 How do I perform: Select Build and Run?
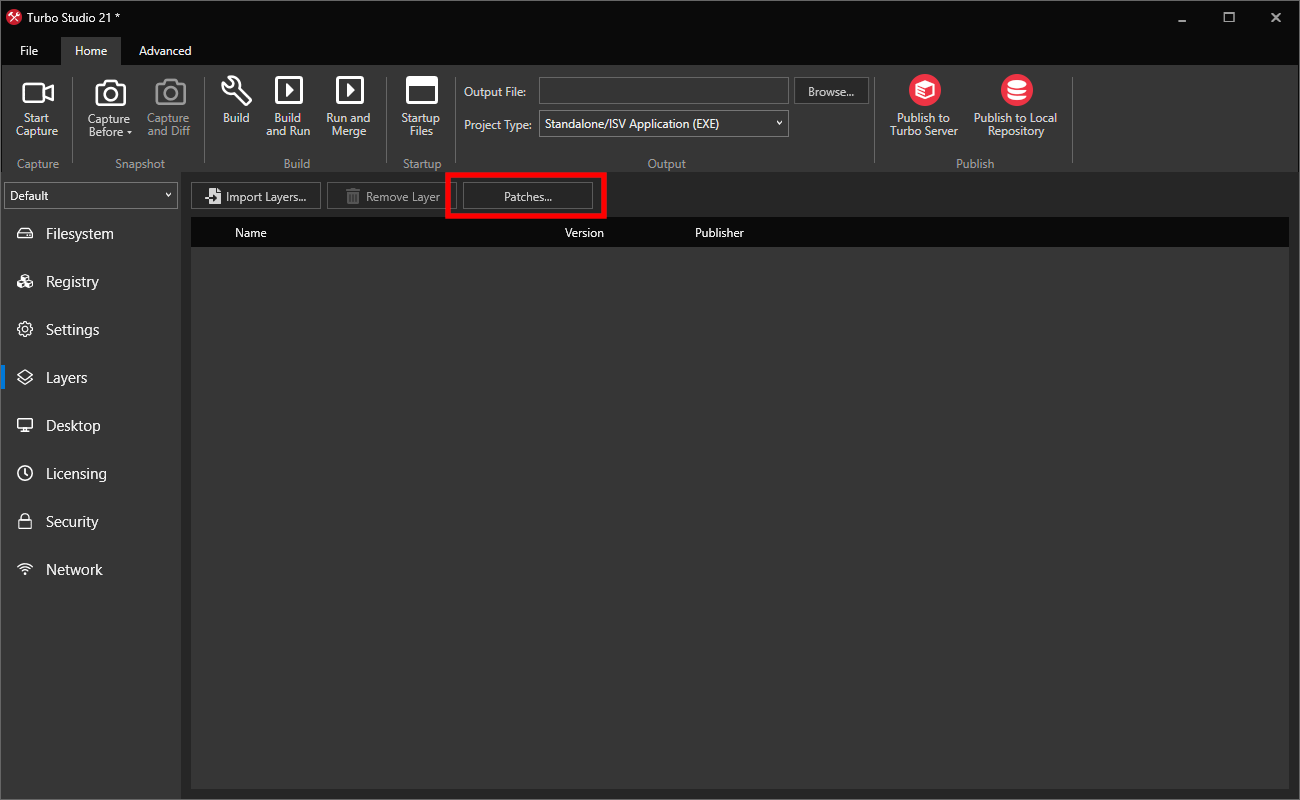pyautogui.click(x=288, y=103)
